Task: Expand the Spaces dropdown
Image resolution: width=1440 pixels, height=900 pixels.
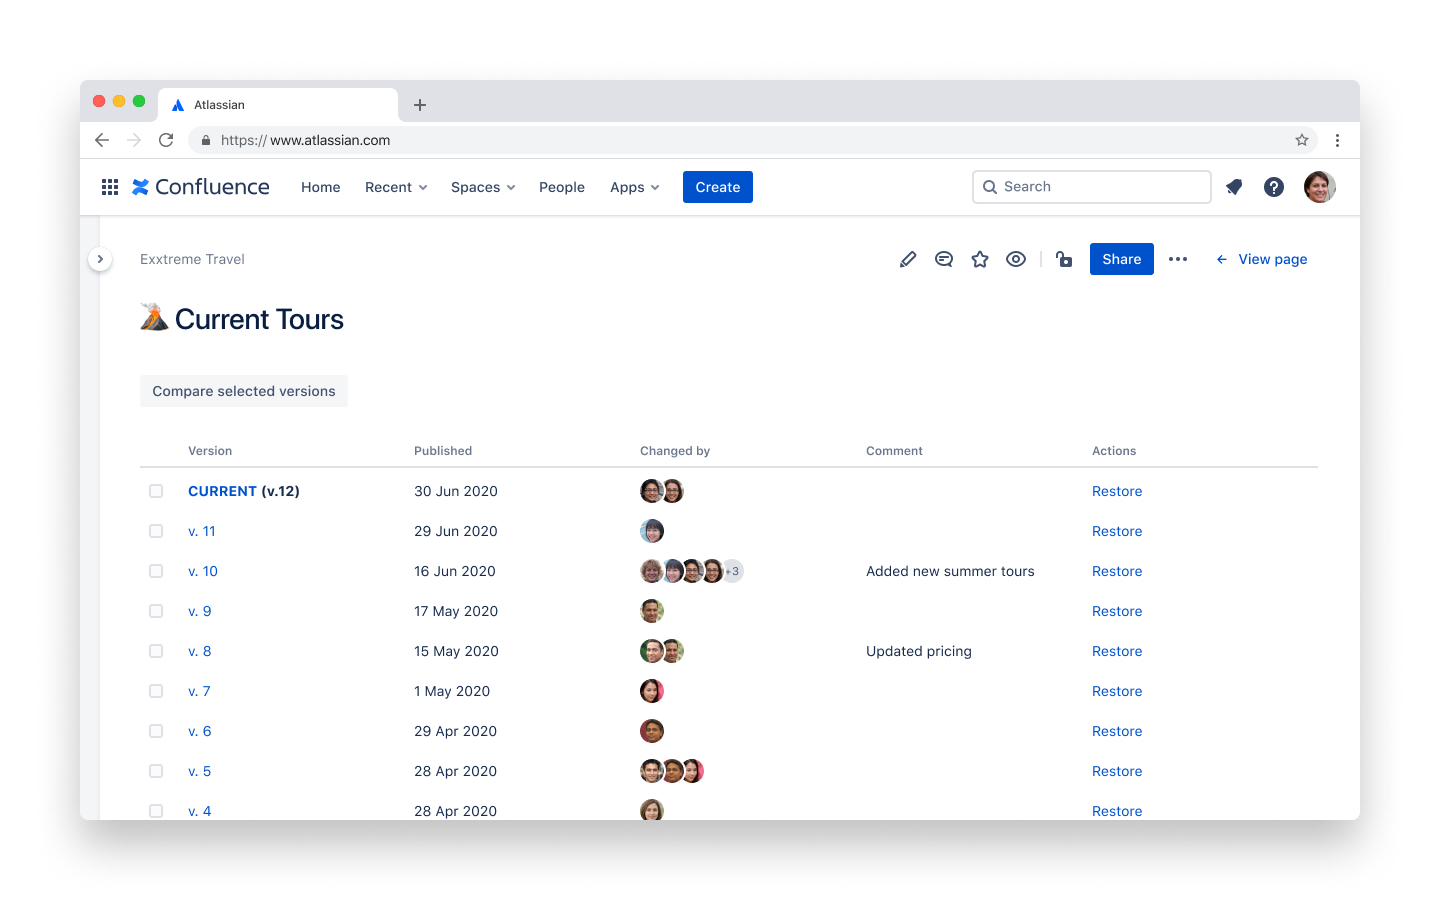Action: pos(482,187)
